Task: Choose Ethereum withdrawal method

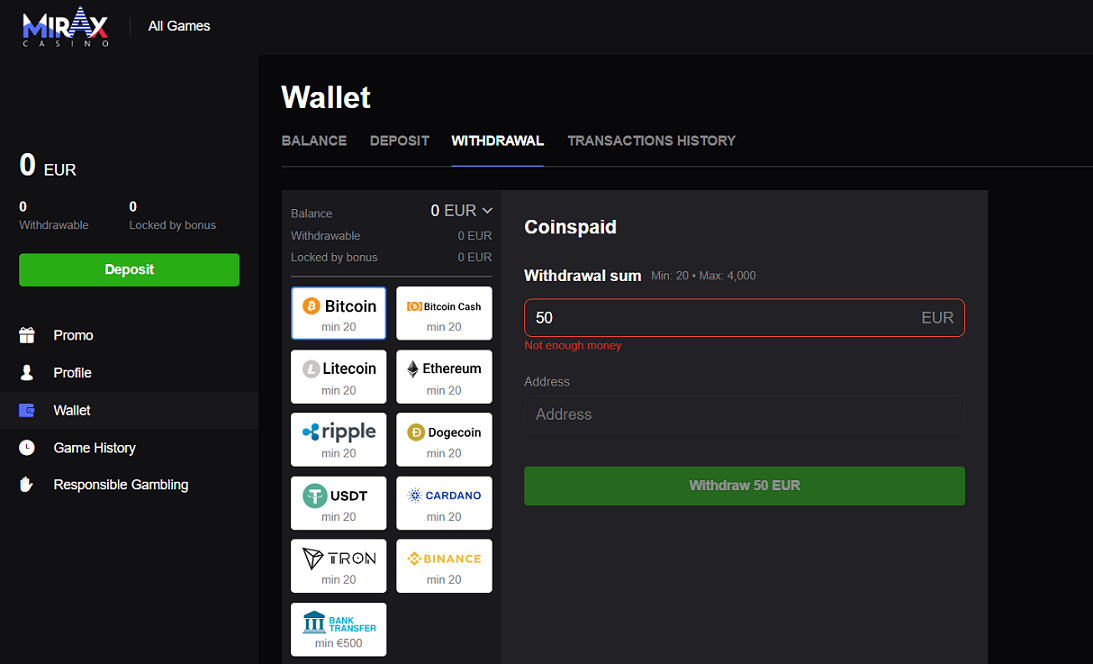Action: point(444,377)
